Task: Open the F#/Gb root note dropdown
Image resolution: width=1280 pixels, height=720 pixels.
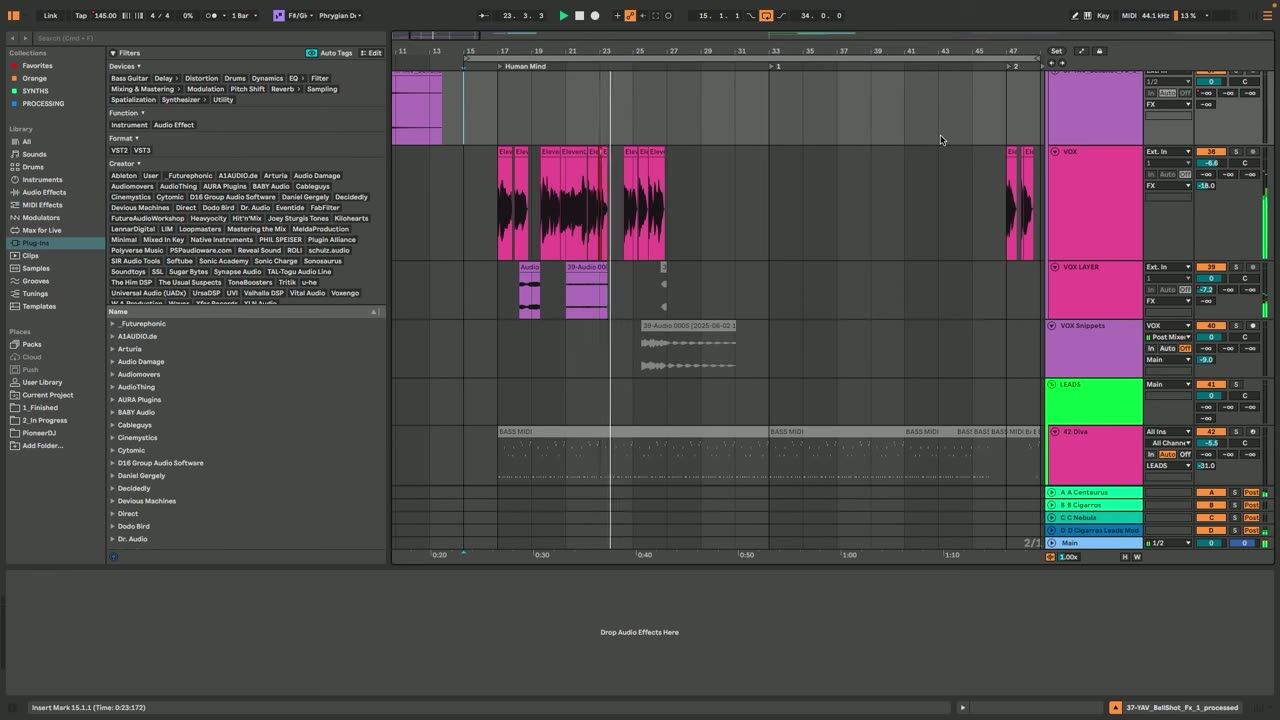Action: (x=299, y=15)
